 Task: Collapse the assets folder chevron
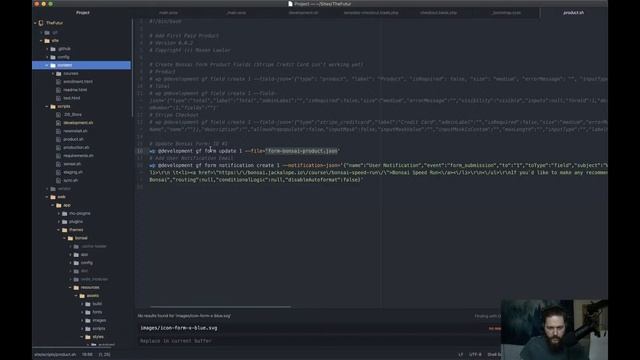(x=76, y=296)
